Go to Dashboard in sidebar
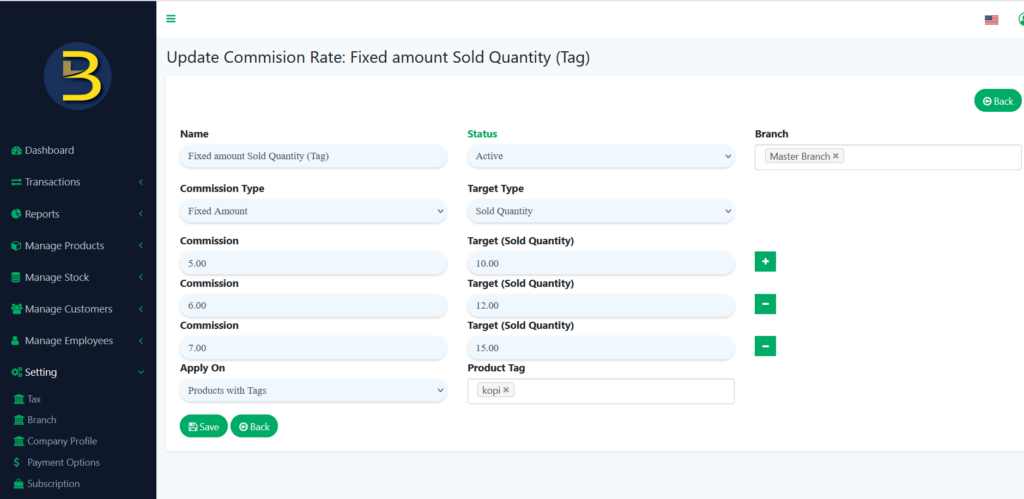This screenshot has height=499, width=1024. [49, 150]
